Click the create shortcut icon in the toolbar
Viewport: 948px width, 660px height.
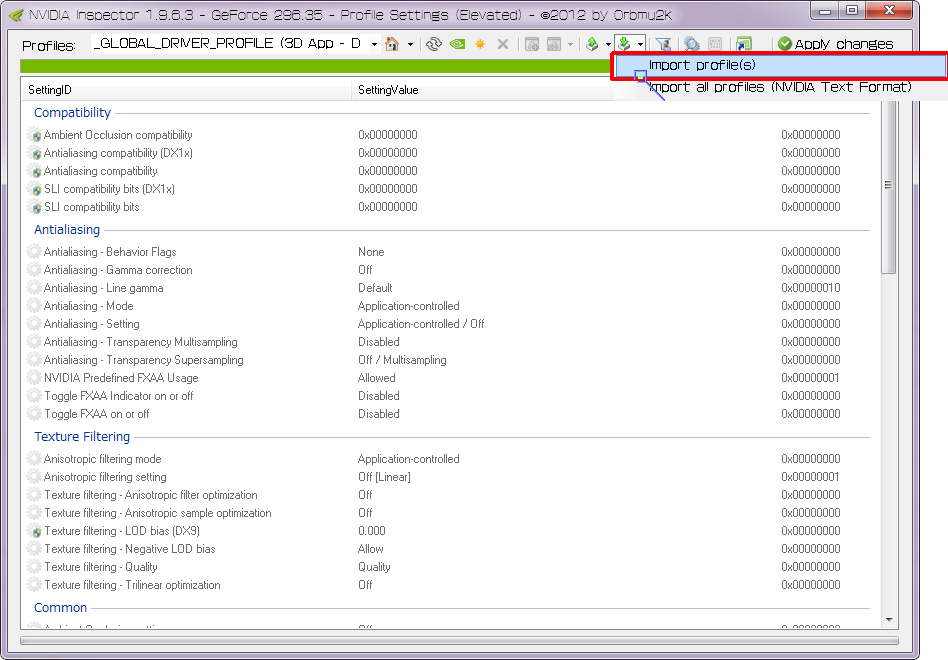(744, 44)
